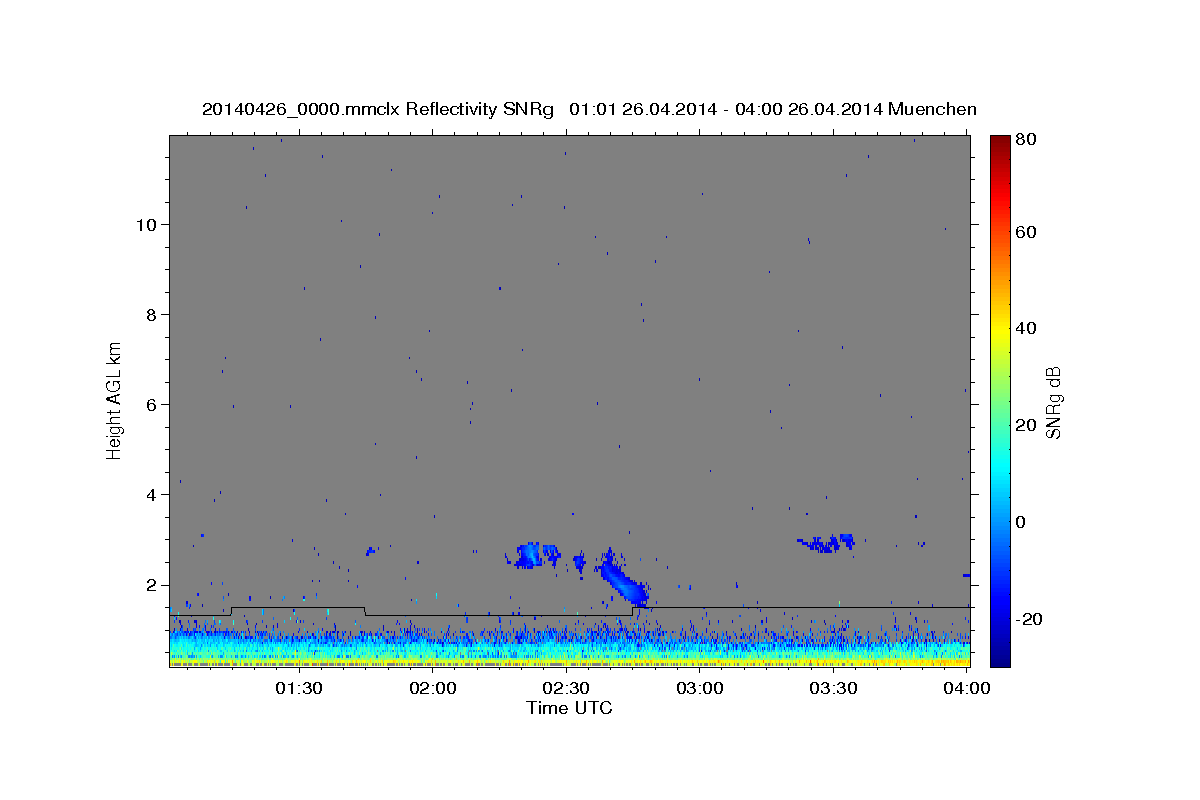Click the 'Time UTC' axis label
Viewport: 1200px width, 800px height.
tap(569, 708)
